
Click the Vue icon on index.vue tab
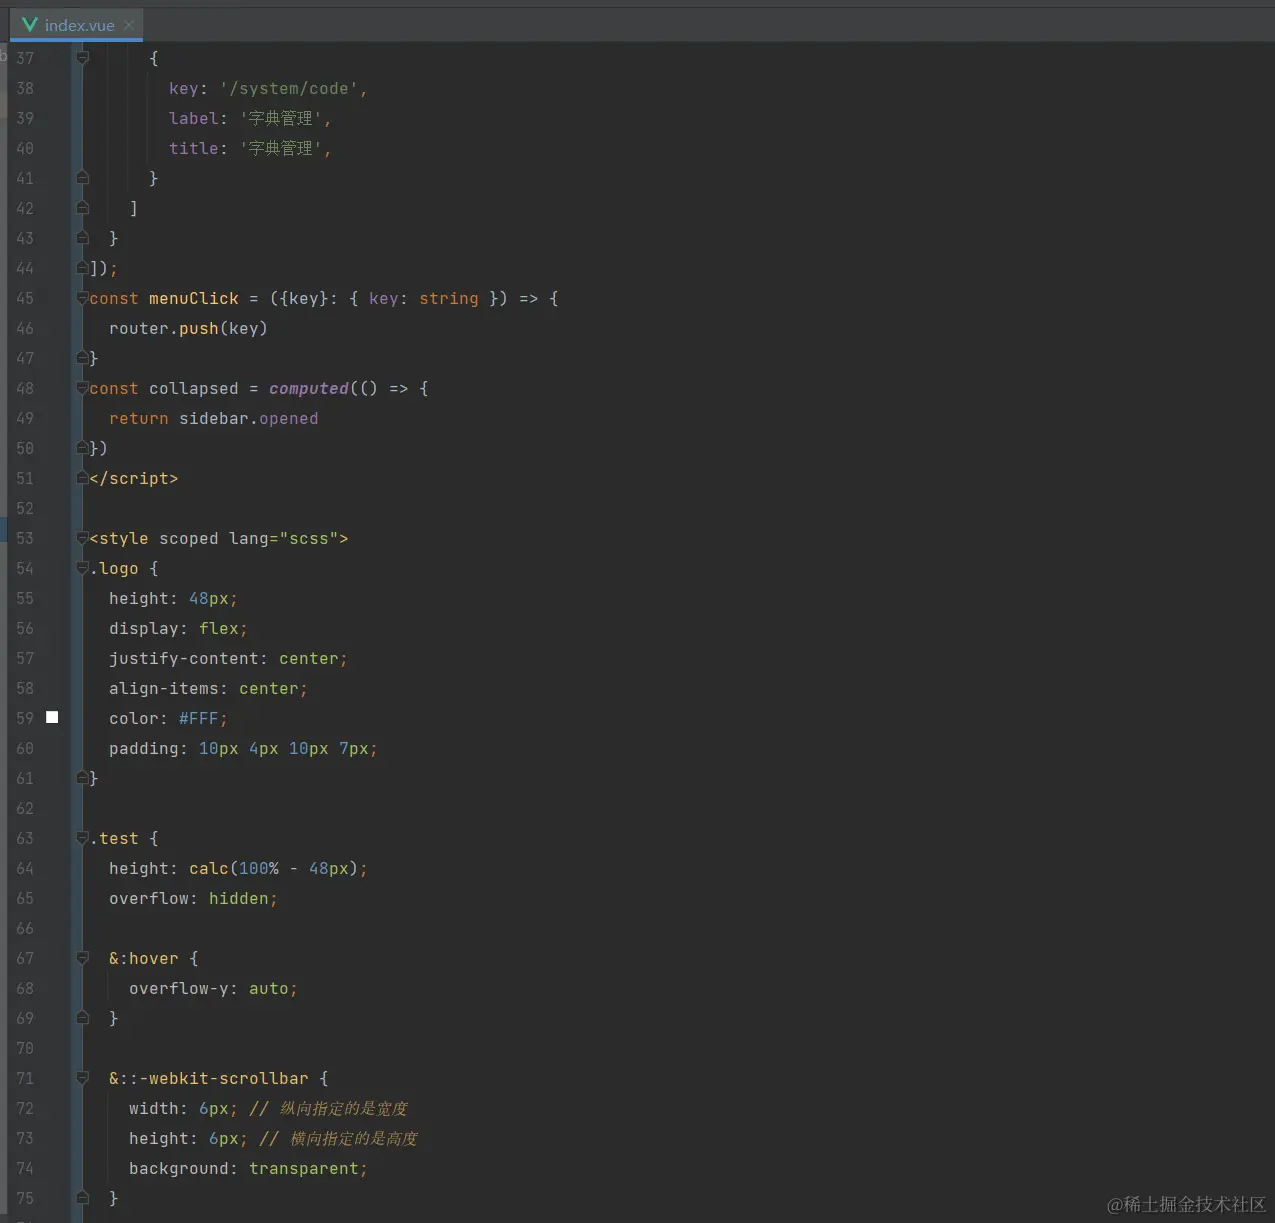click(x=29, y=24)
